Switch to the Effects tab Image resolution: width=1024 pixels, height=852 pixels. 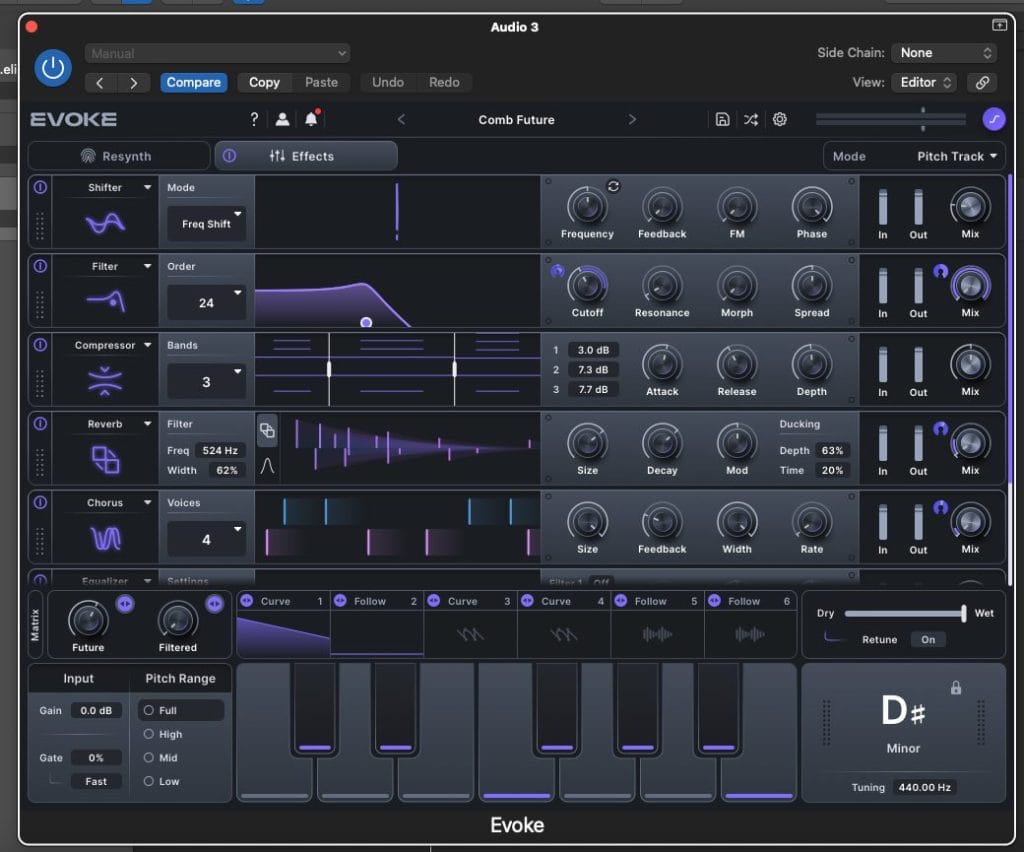click(305, 156)
